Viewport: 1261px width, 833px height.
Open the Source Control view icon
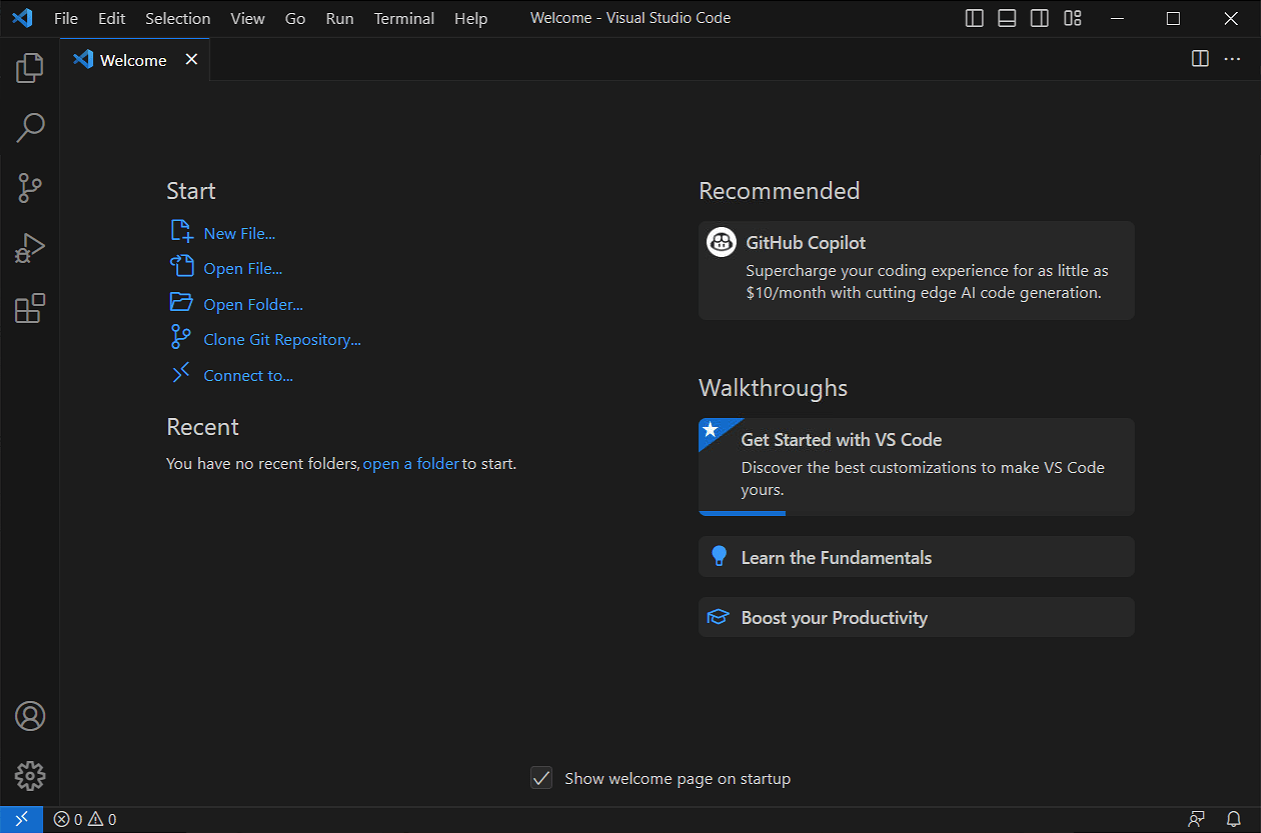(x=30, y=187)
